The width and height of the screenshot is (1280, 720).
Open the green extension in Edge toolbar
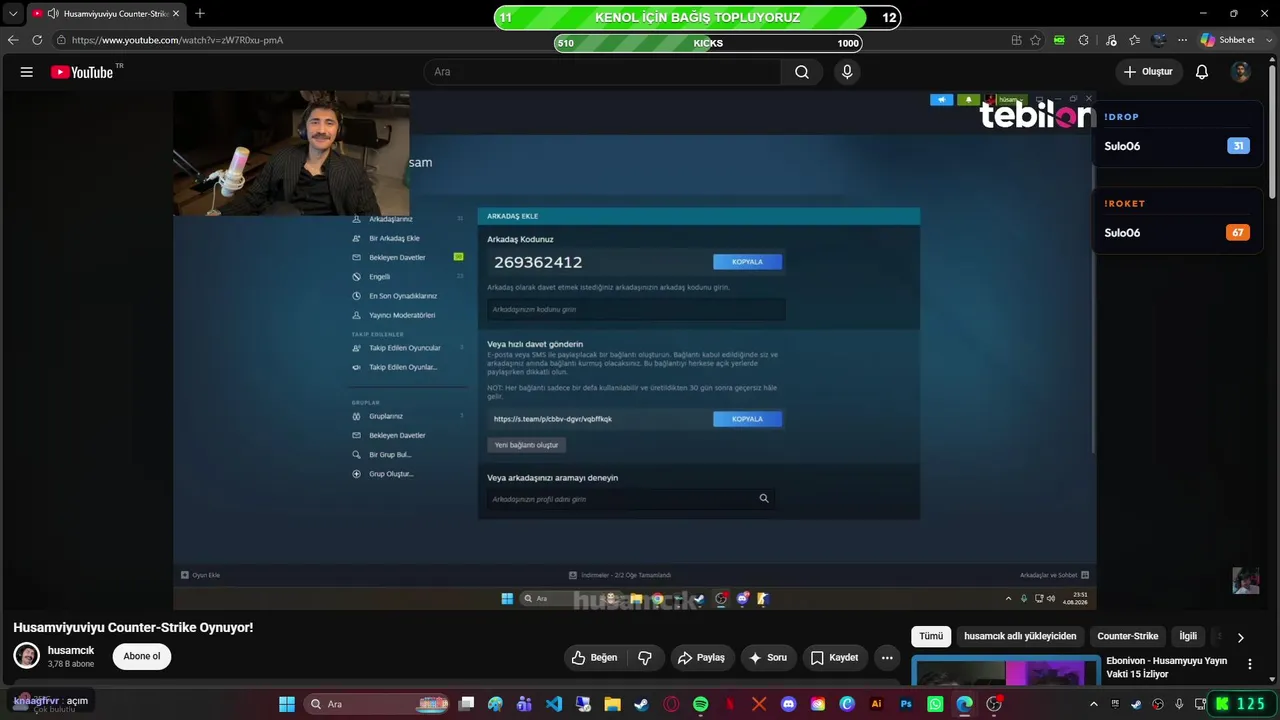tap(1059, 40)
